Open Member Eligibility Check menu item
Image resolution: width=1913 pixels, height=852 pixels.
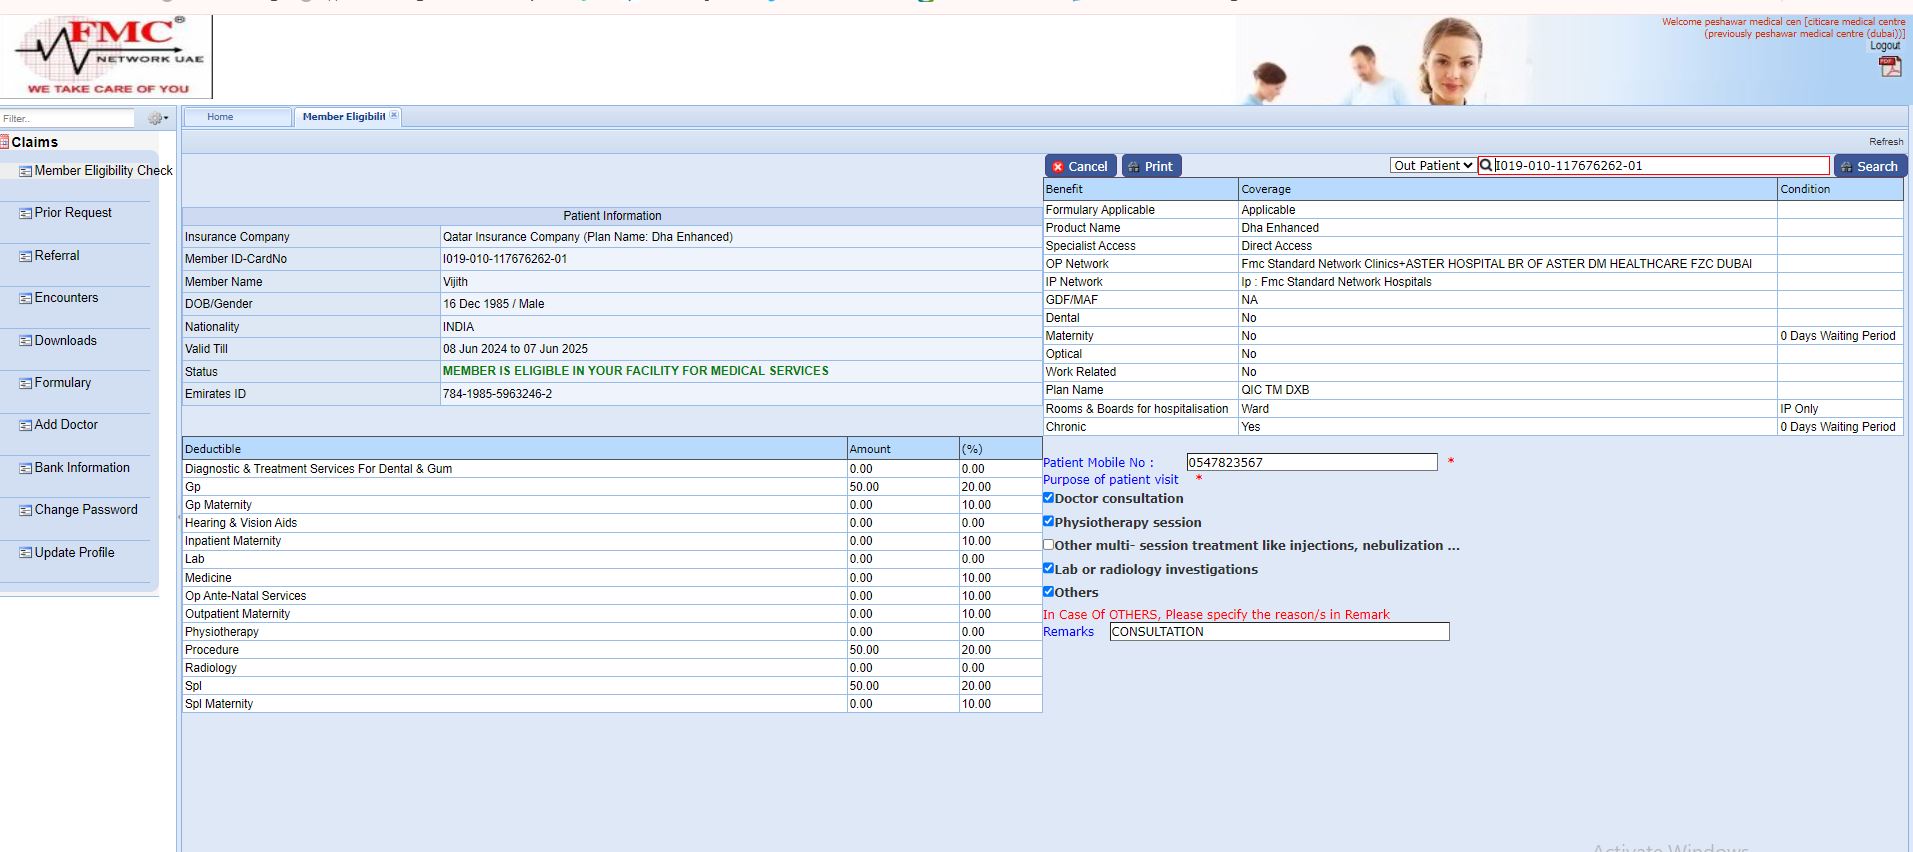[103, 171]
